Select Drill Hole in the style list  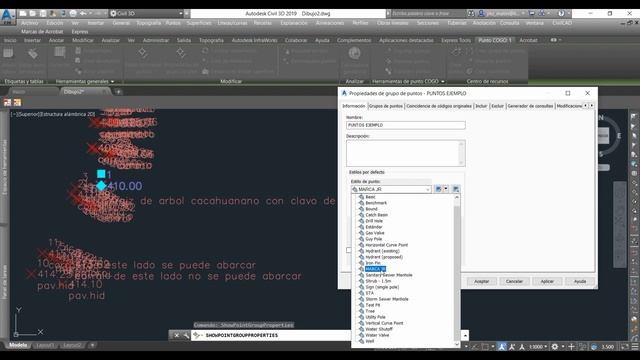point(374,221)
